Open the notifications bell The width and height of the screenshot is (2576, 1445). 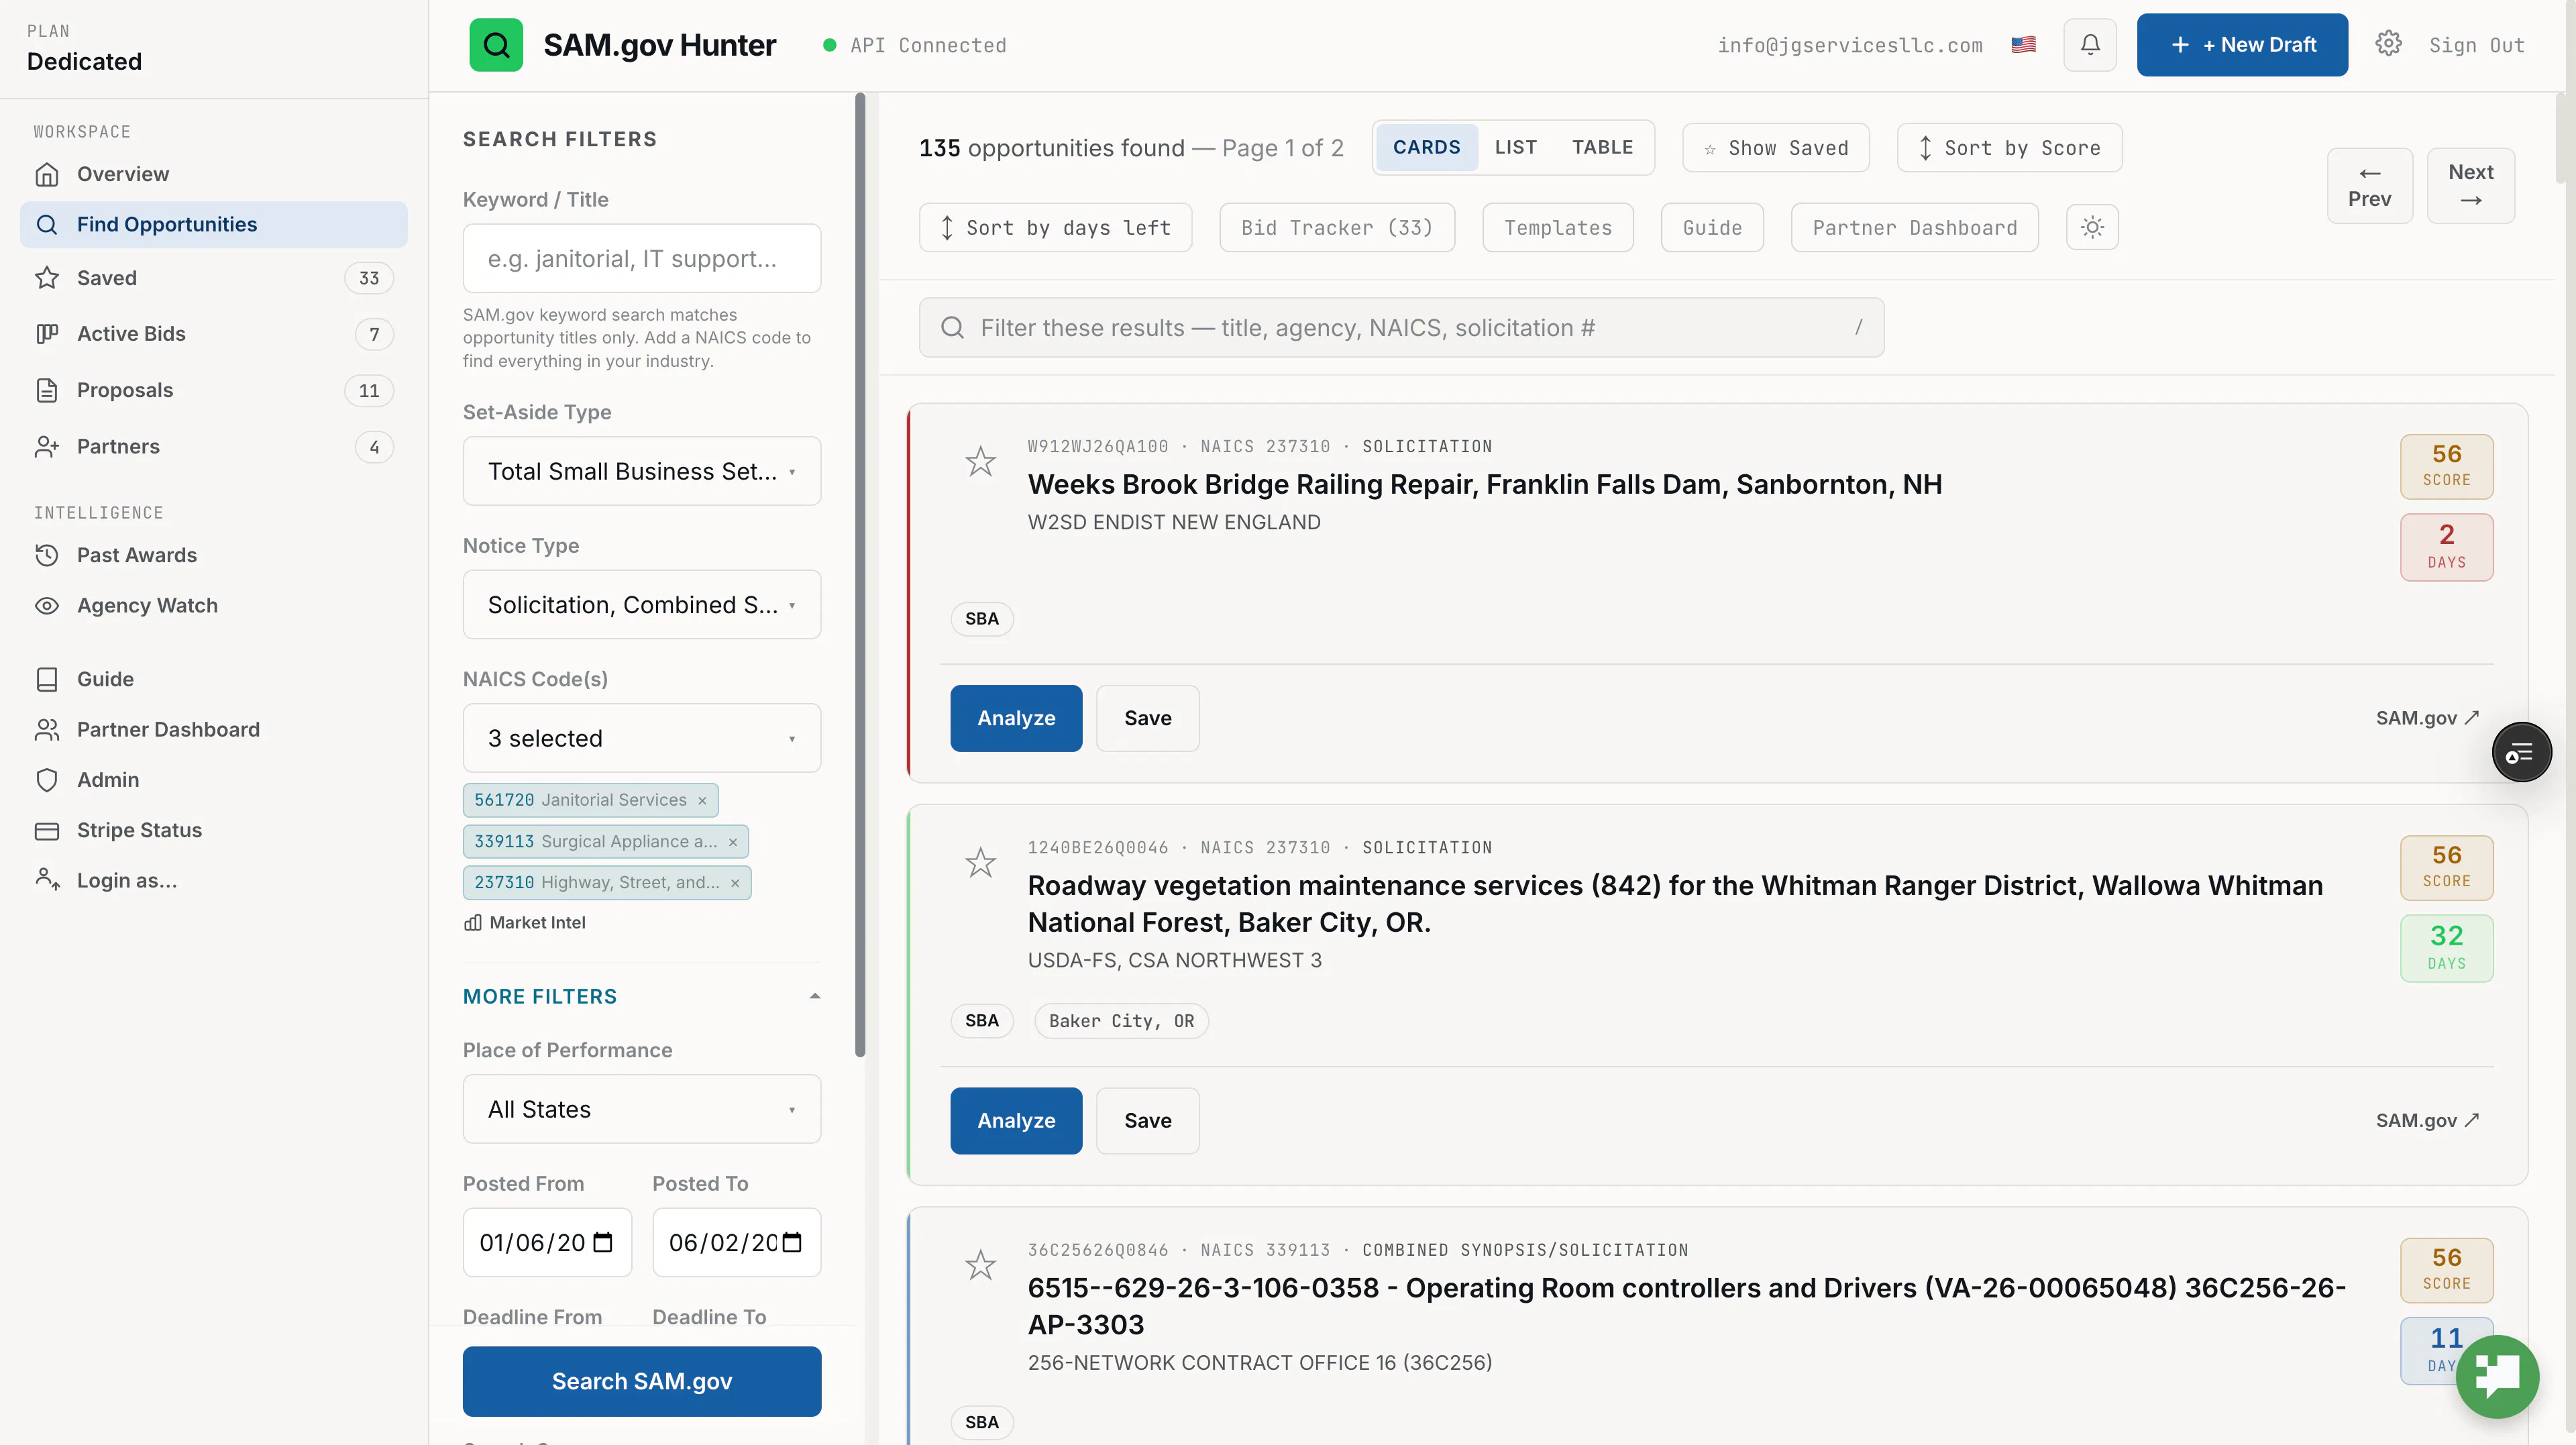tap(2090, 45)
